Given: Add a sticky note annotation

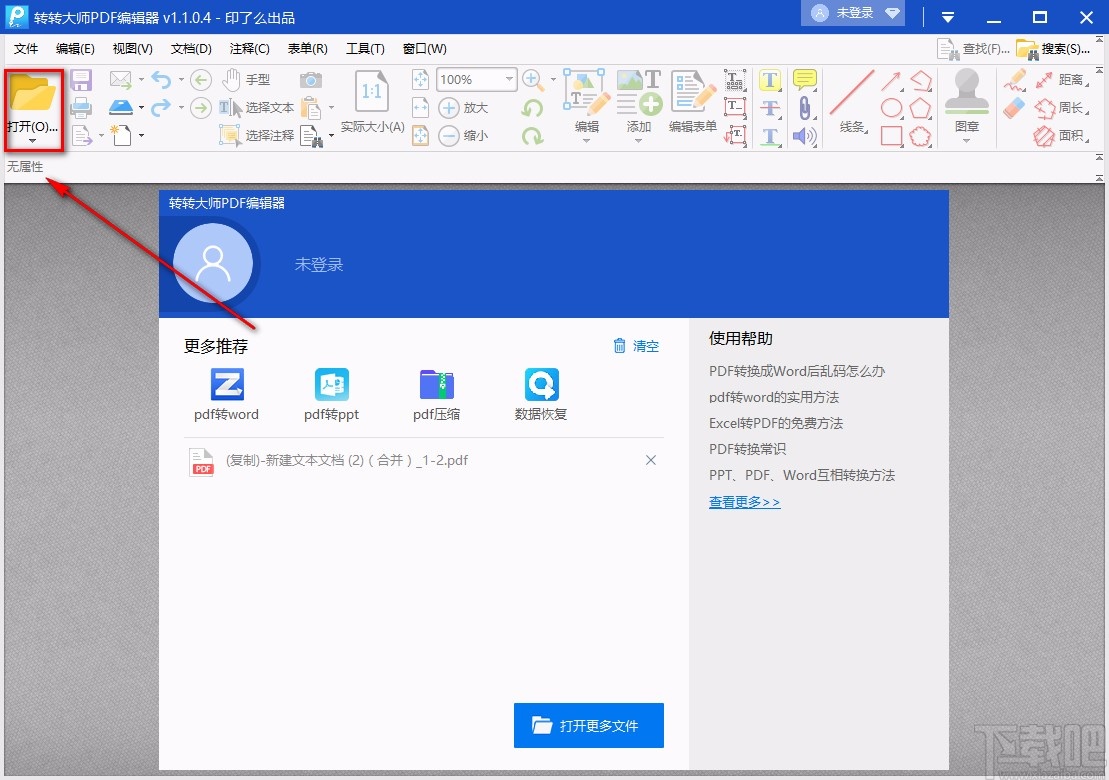Looking at the screenshot, I should click(806, 79).
